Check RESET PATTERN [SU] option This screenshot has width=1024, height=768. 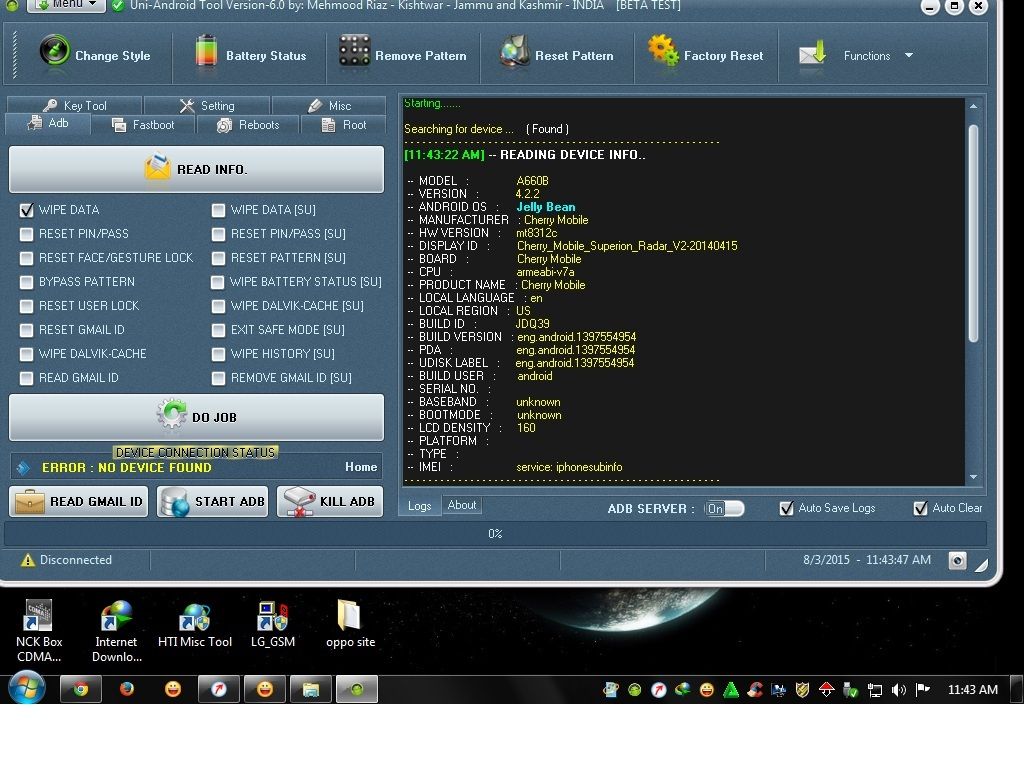click(218, 258)
